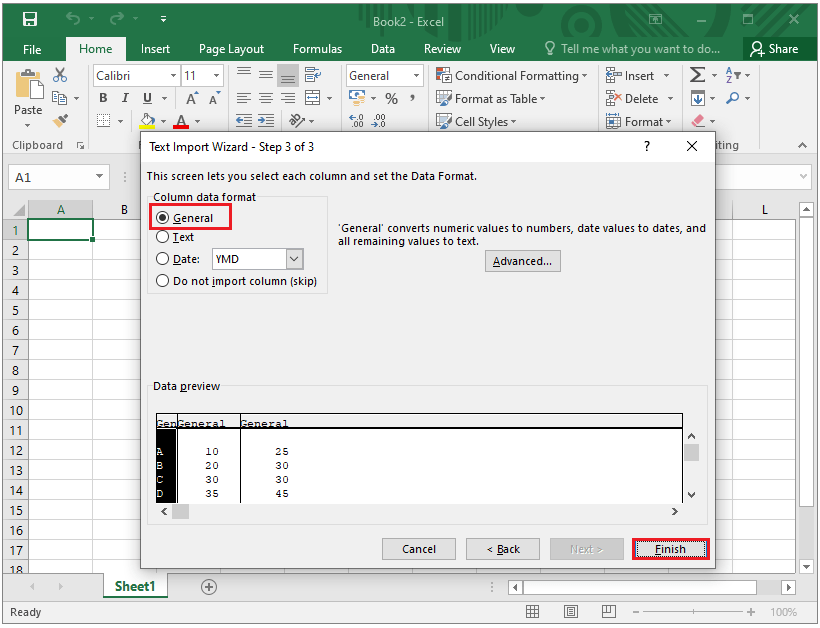Open the YMD date format dropdown
The width and height of the screenshot is (820, 628).
pyautogui.click(x=293, y=258)
